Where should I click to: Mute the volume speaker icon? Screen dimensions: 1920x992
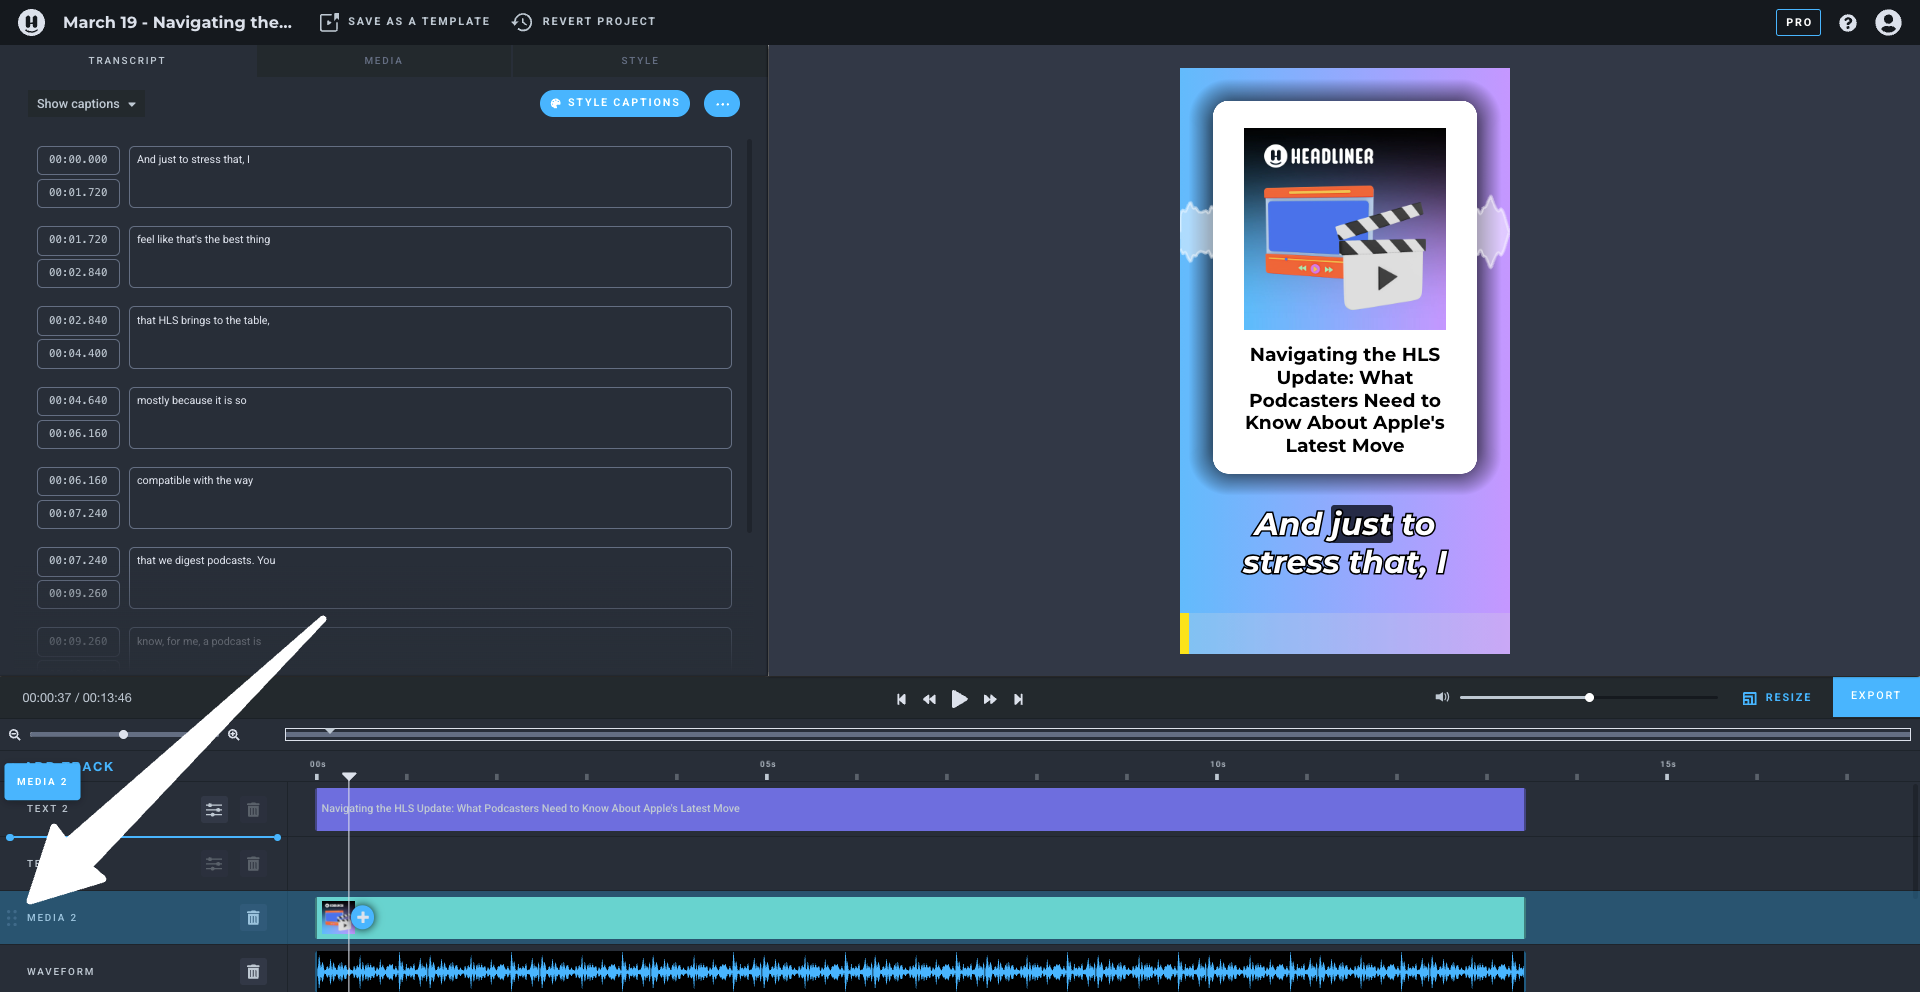[1442, 697]
